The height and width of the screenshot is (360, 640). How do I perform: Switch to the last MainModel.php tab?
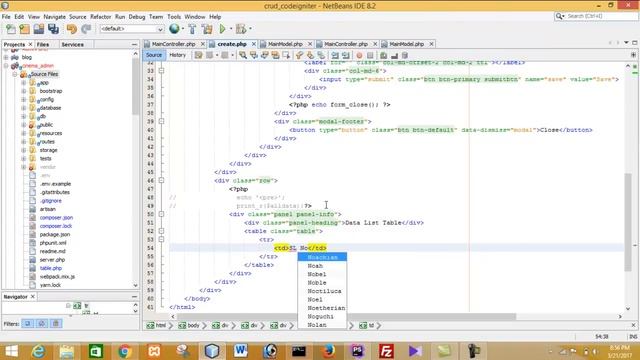pyautogui.click(x=407, y=44)
